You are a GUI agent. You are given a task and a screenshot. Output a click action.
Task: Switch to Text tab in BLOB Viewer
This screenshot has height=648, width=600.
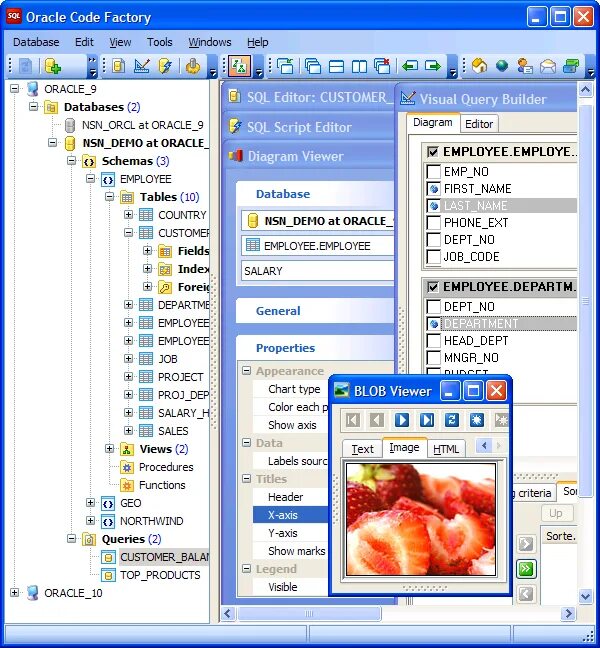coord(362,449)
